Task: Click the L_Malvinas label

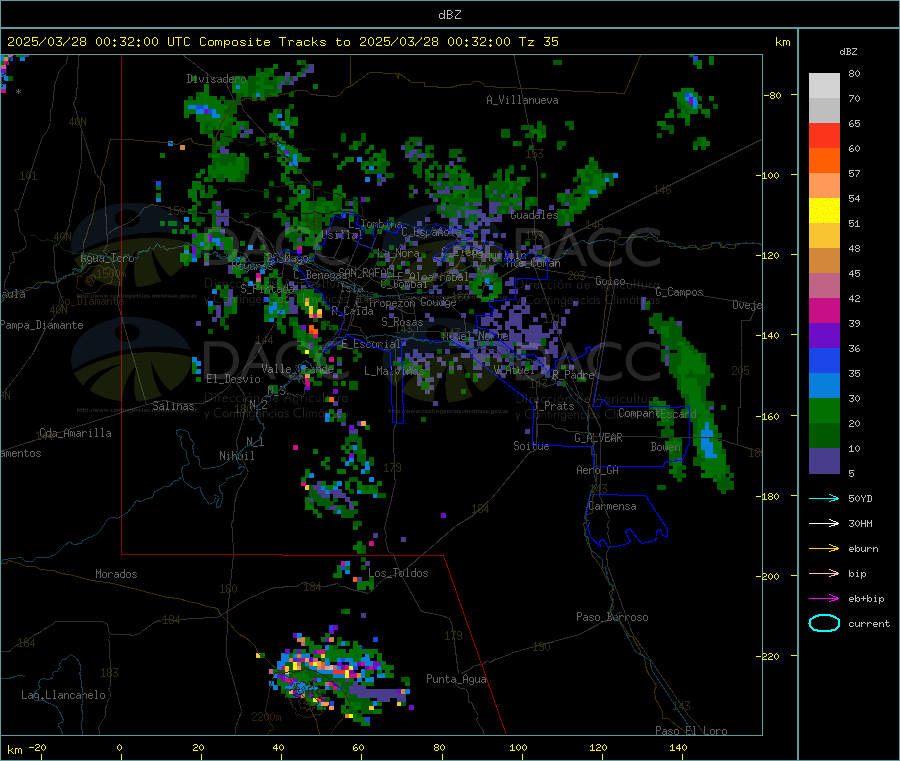Action: (394, 371)
